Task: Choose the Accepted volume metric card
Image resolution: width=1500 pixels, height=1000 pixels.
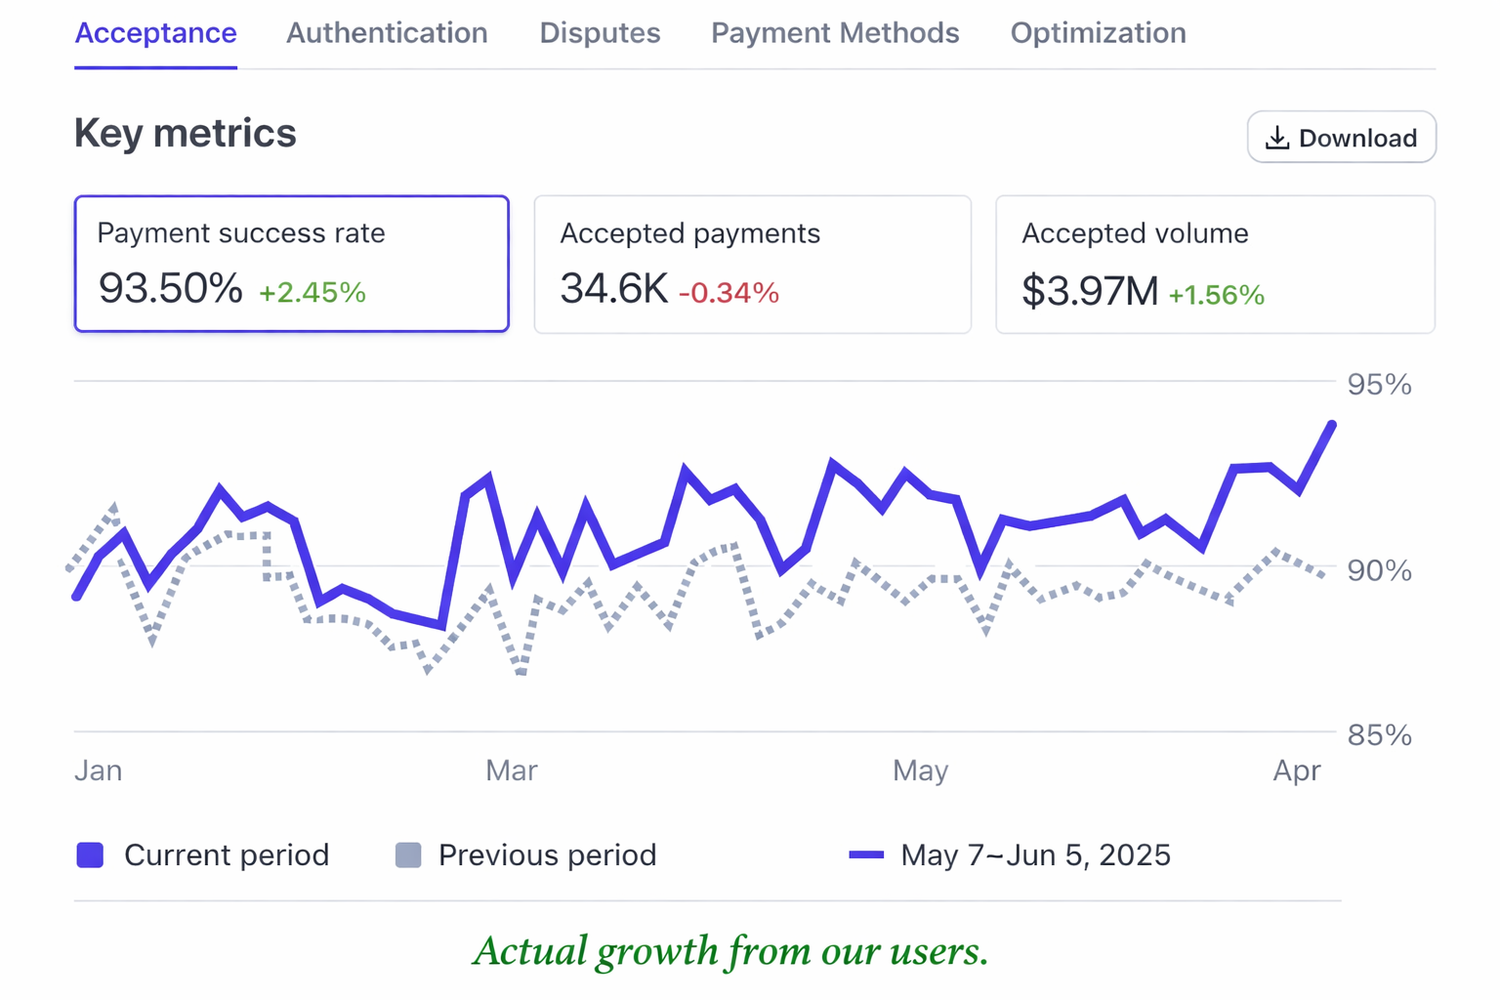Action: click(1215, 264)
